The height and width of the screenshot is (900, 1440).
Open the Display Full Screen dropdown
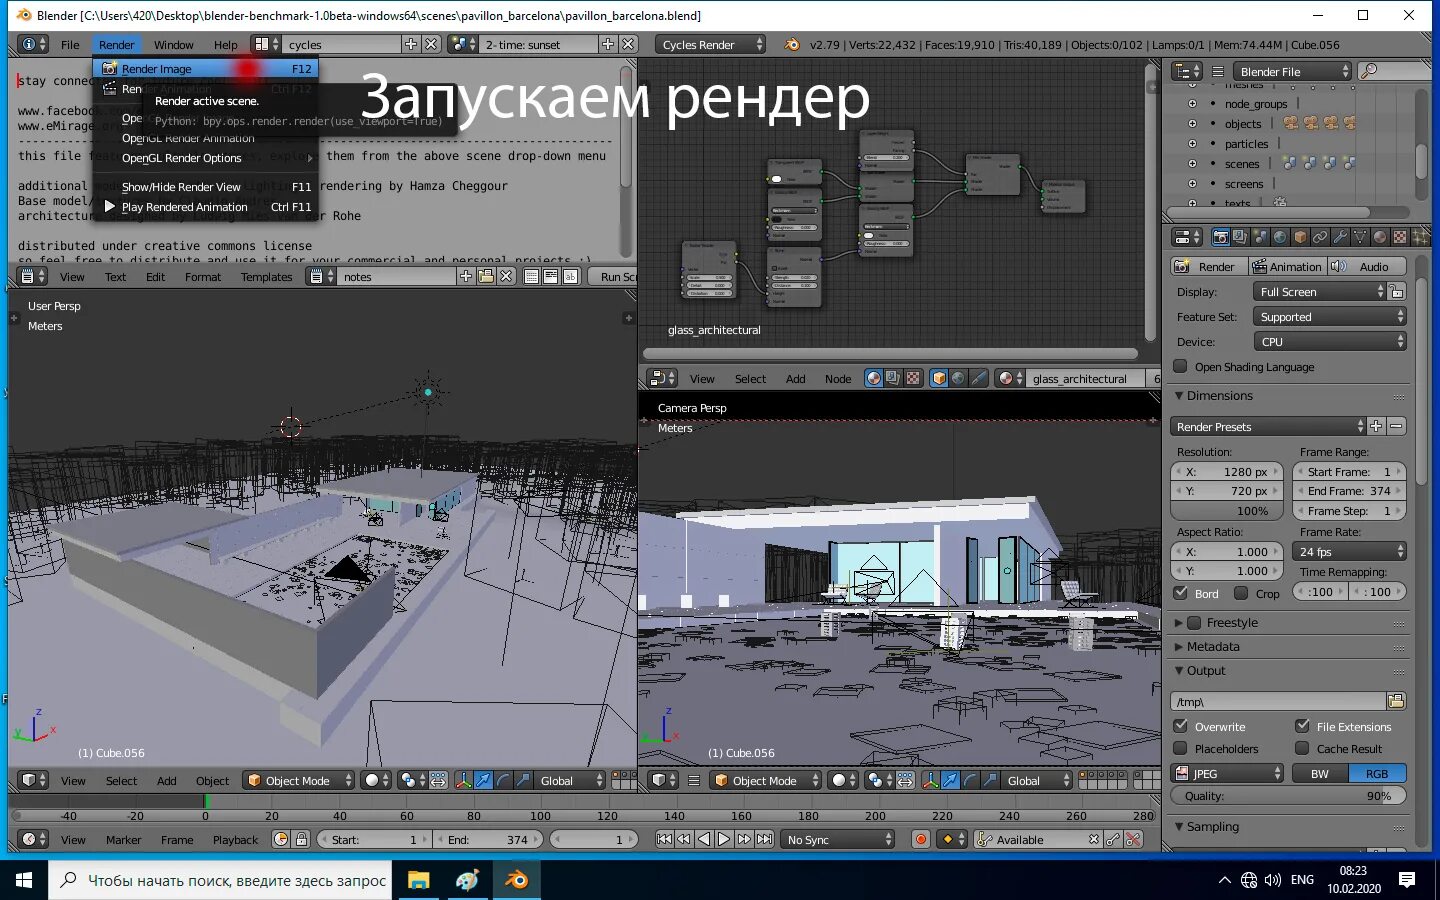tap(1319, 292)
